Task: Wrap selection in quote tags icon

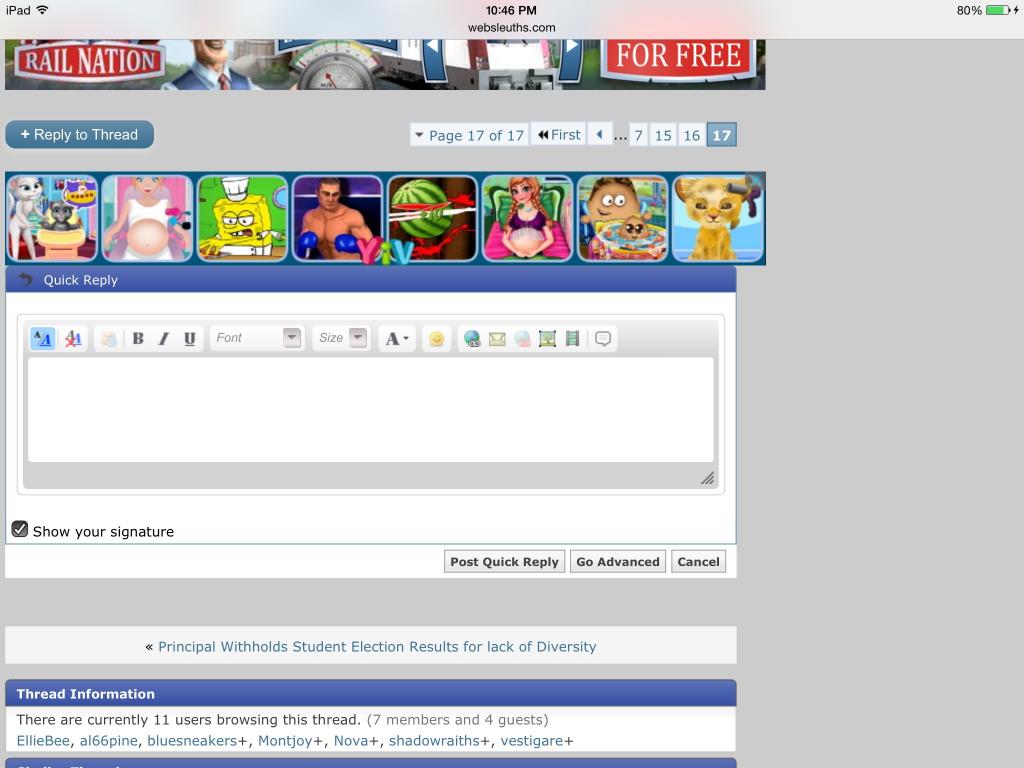Action: [x=603, y=339]
